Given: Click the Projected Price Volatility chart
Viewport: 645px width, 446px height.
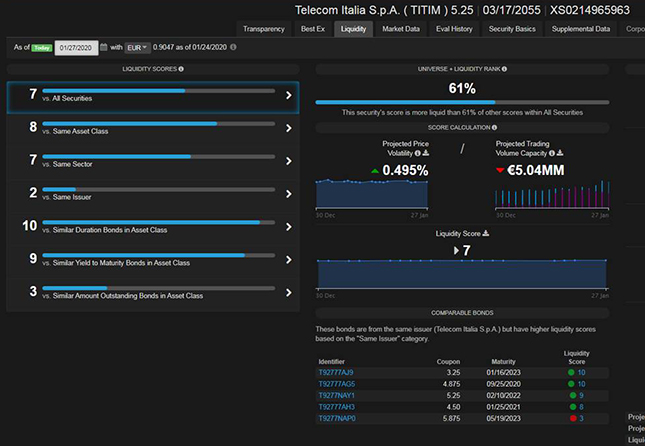Looking at the screenshot, I should point(372,194).
